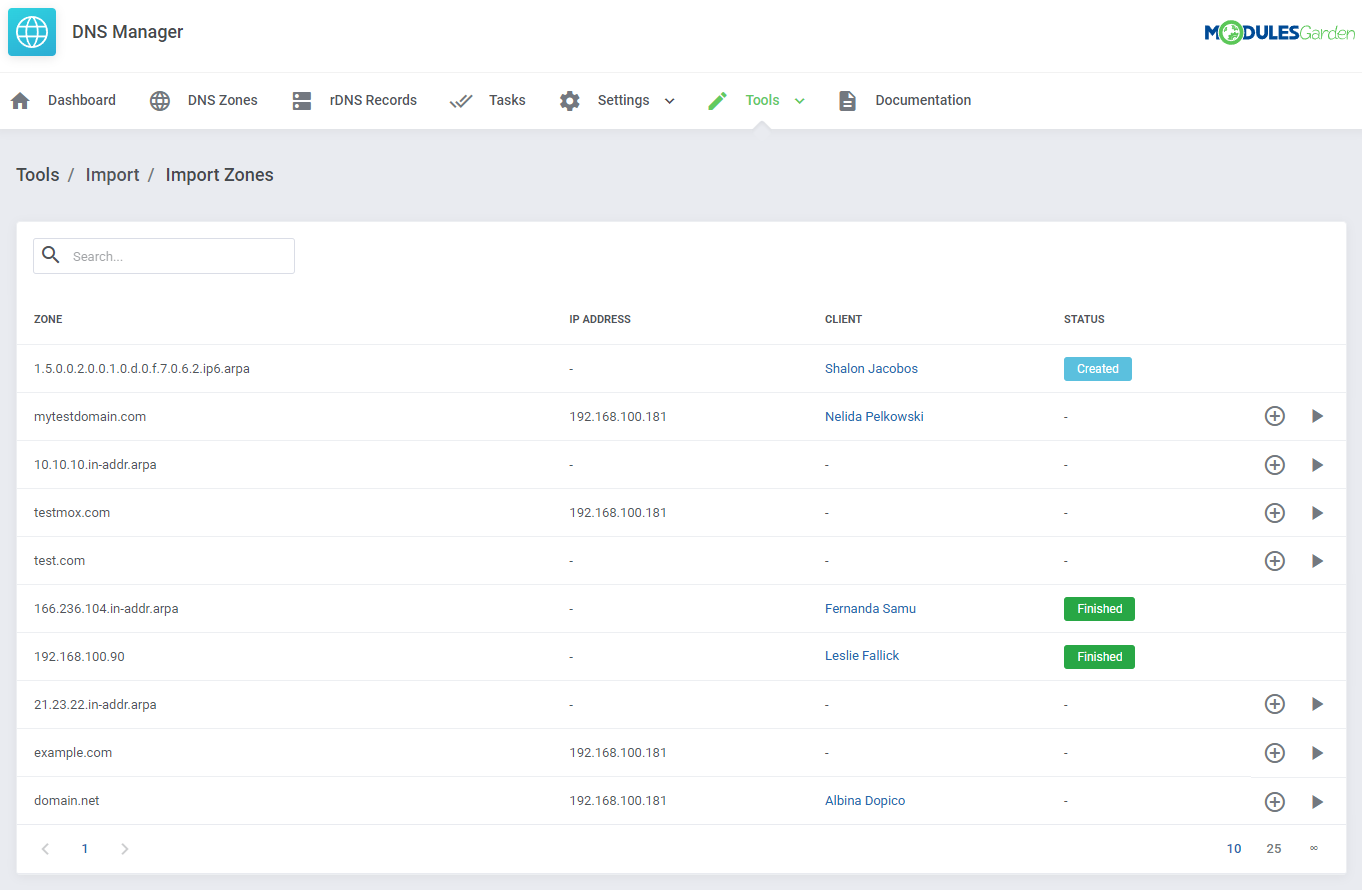Run import for mytestdomain.com
1362x890 pixels.
click(1317, 416)
